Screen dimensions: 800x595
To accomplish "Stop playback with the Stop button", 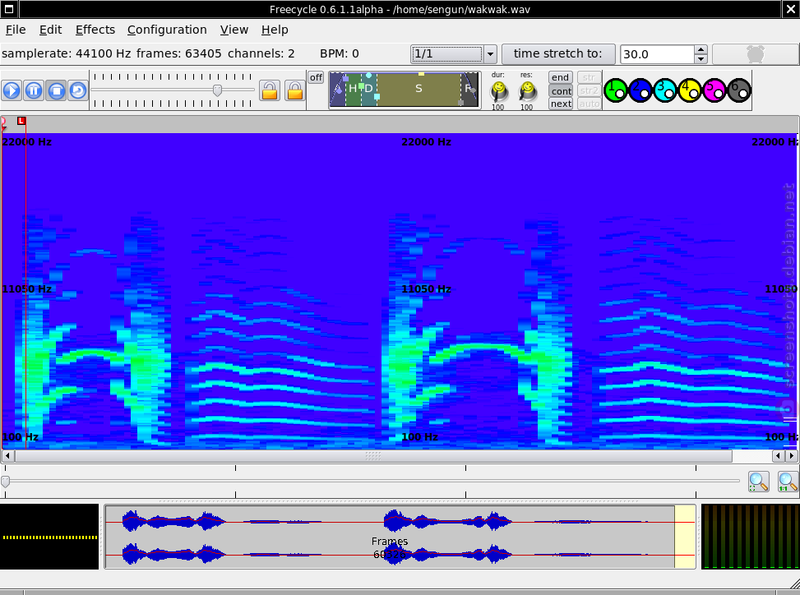I will (56, 91).
